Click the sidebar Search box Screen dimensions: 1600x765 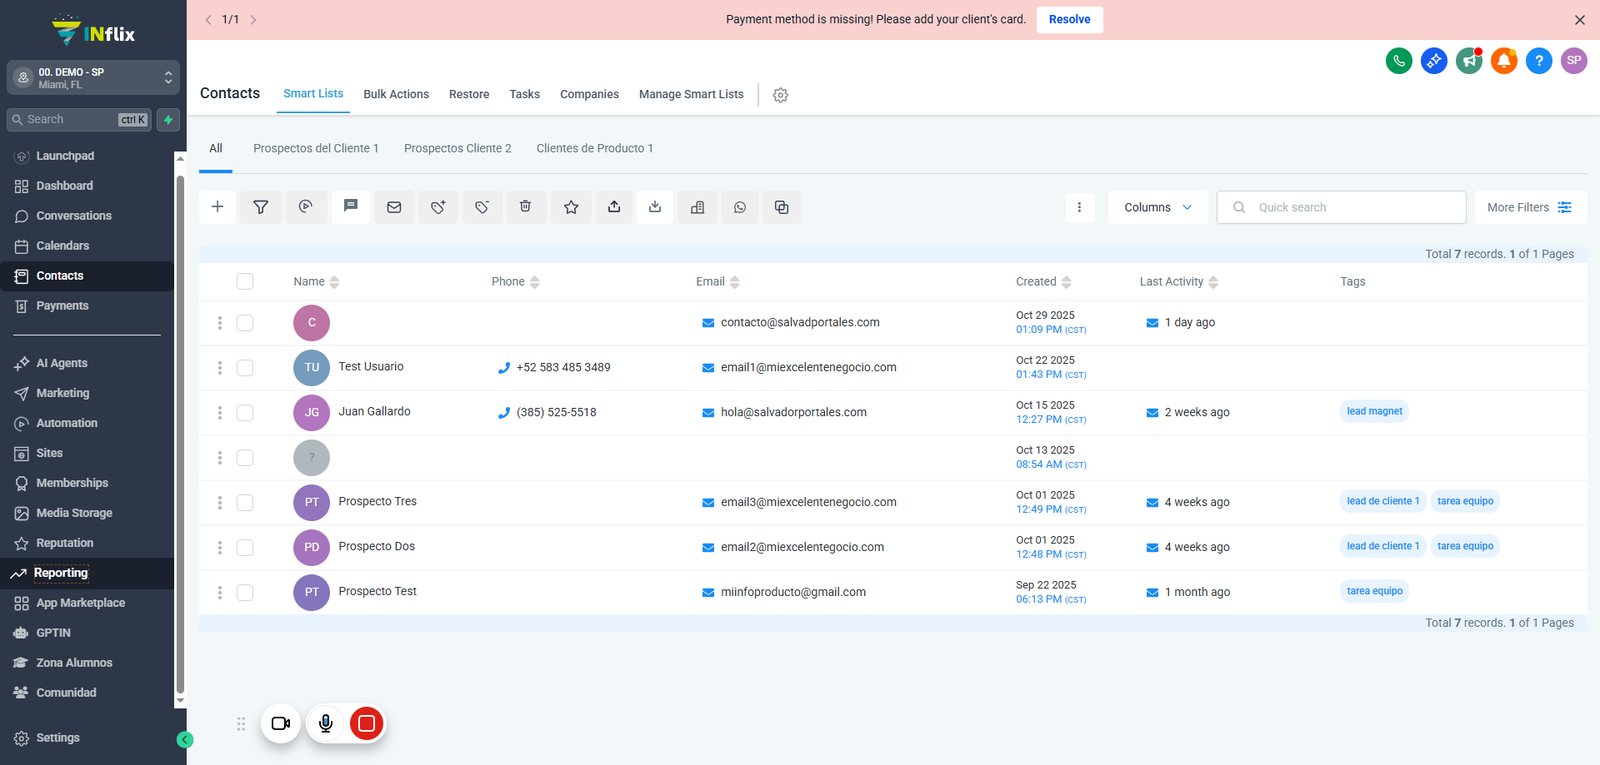coord(79,120)
